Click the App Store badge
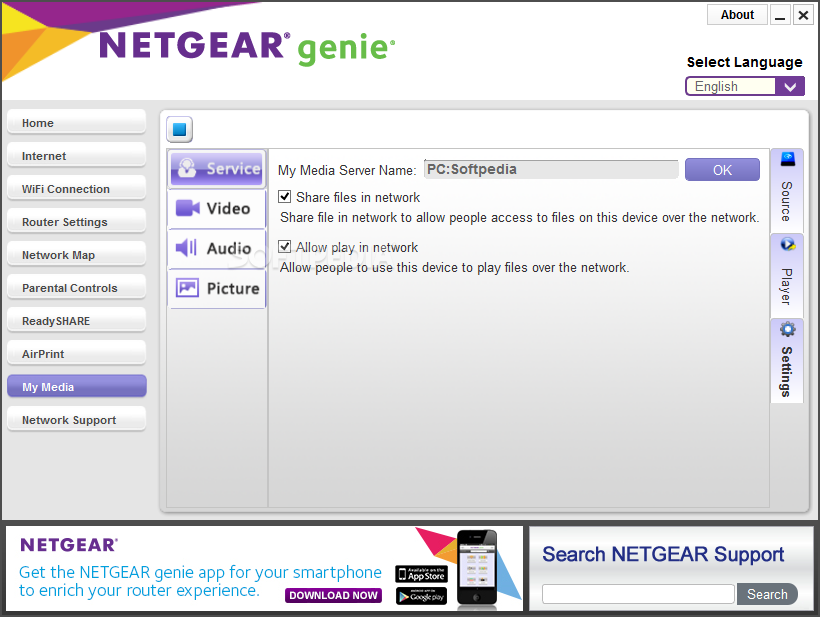The image size is (820, 617). tap(422, 574)
